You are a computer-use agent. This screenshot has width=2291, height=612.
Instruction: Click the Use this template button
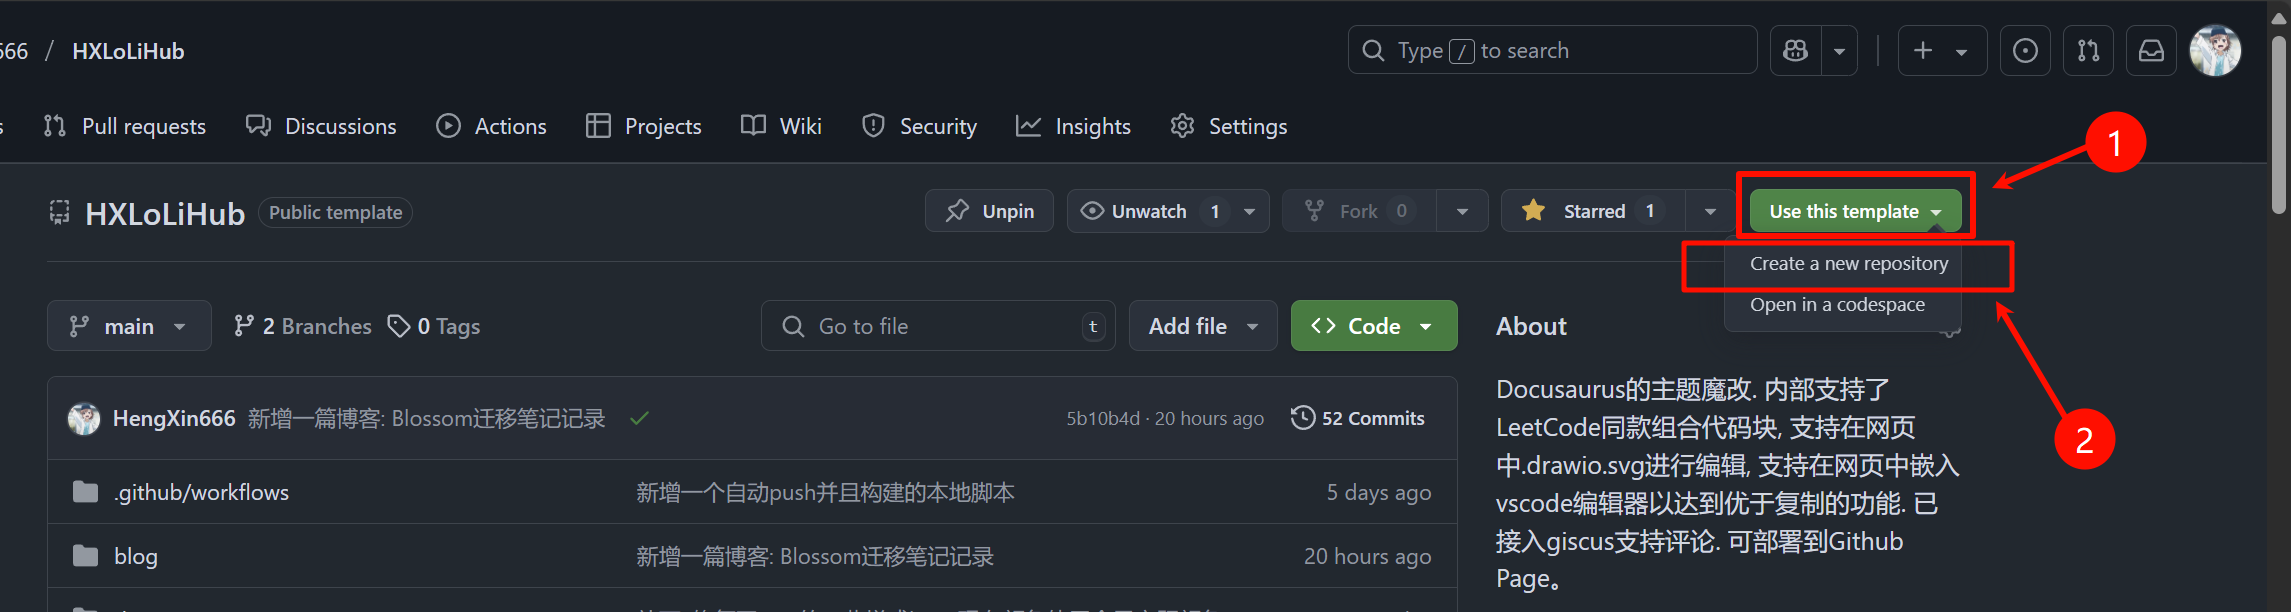tap(1855, 211)
